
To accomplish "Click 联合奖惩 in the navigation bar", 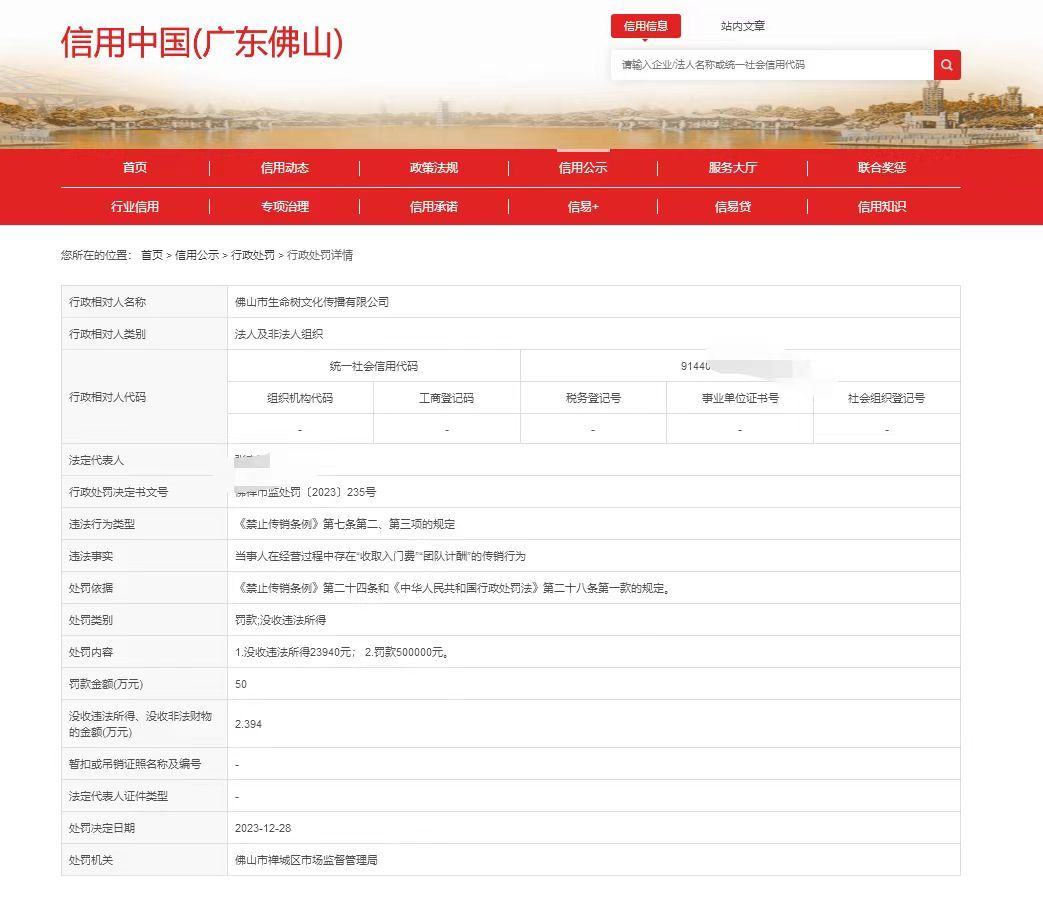I will click(881, 168).
